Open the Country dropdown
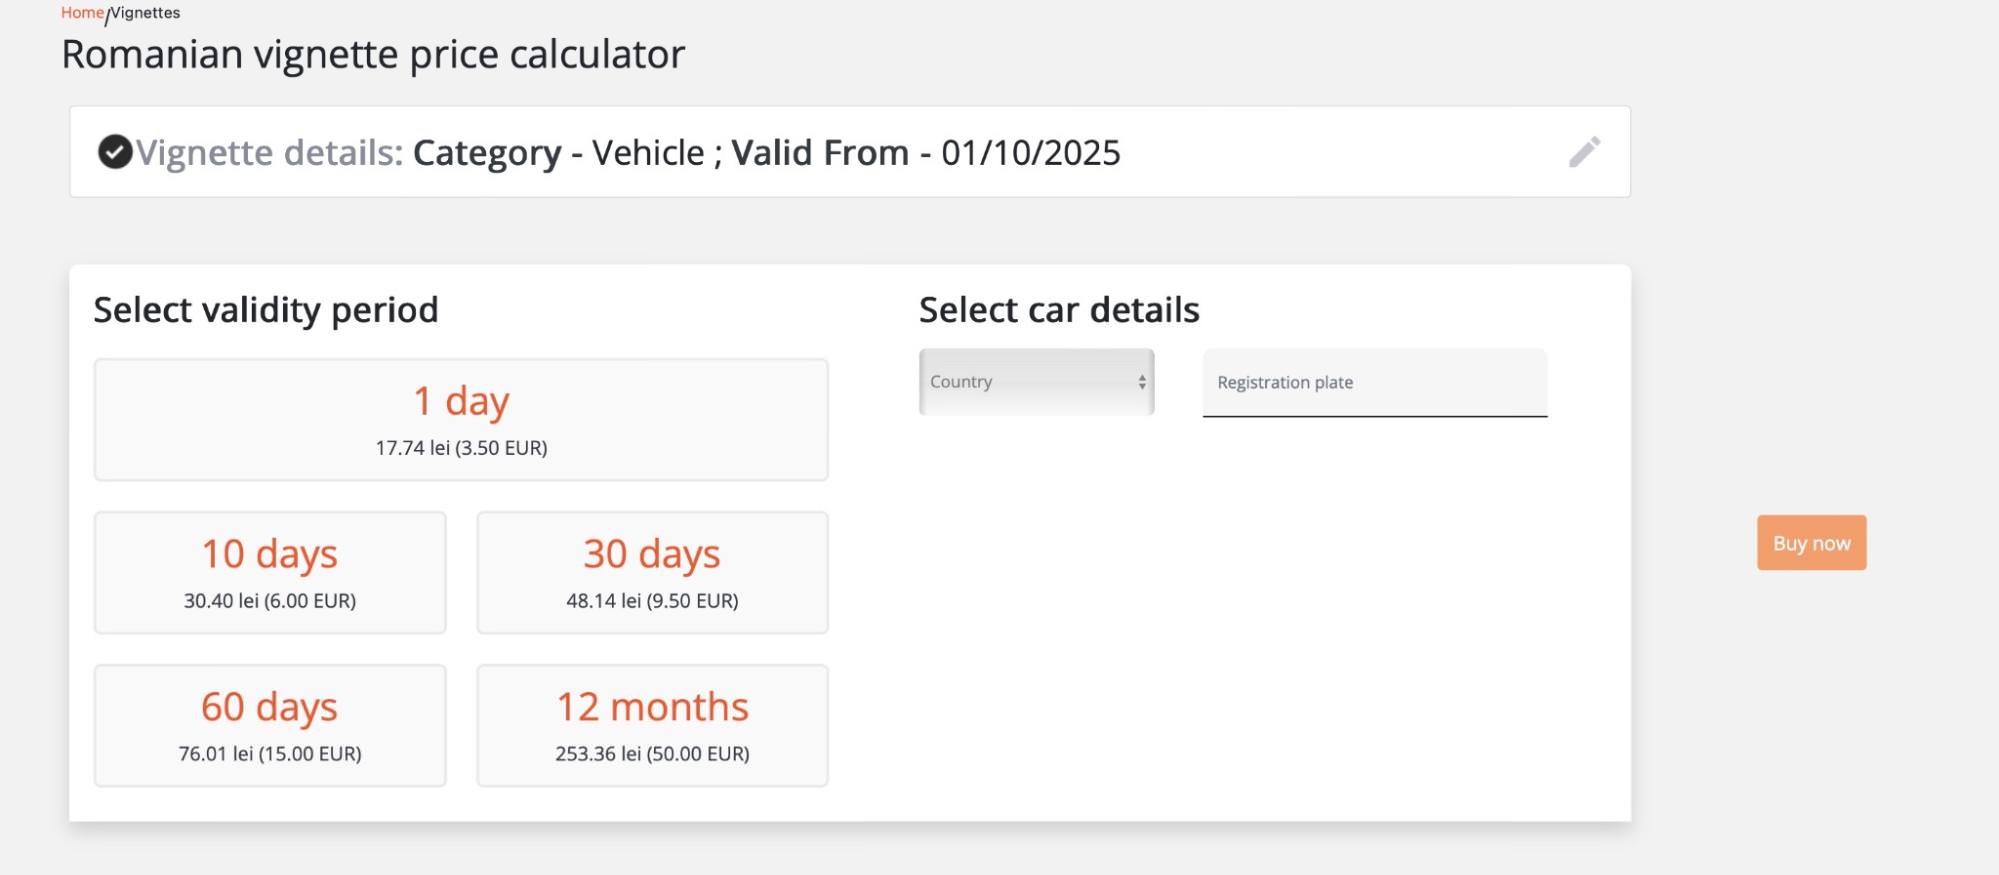 point(1035,382)
